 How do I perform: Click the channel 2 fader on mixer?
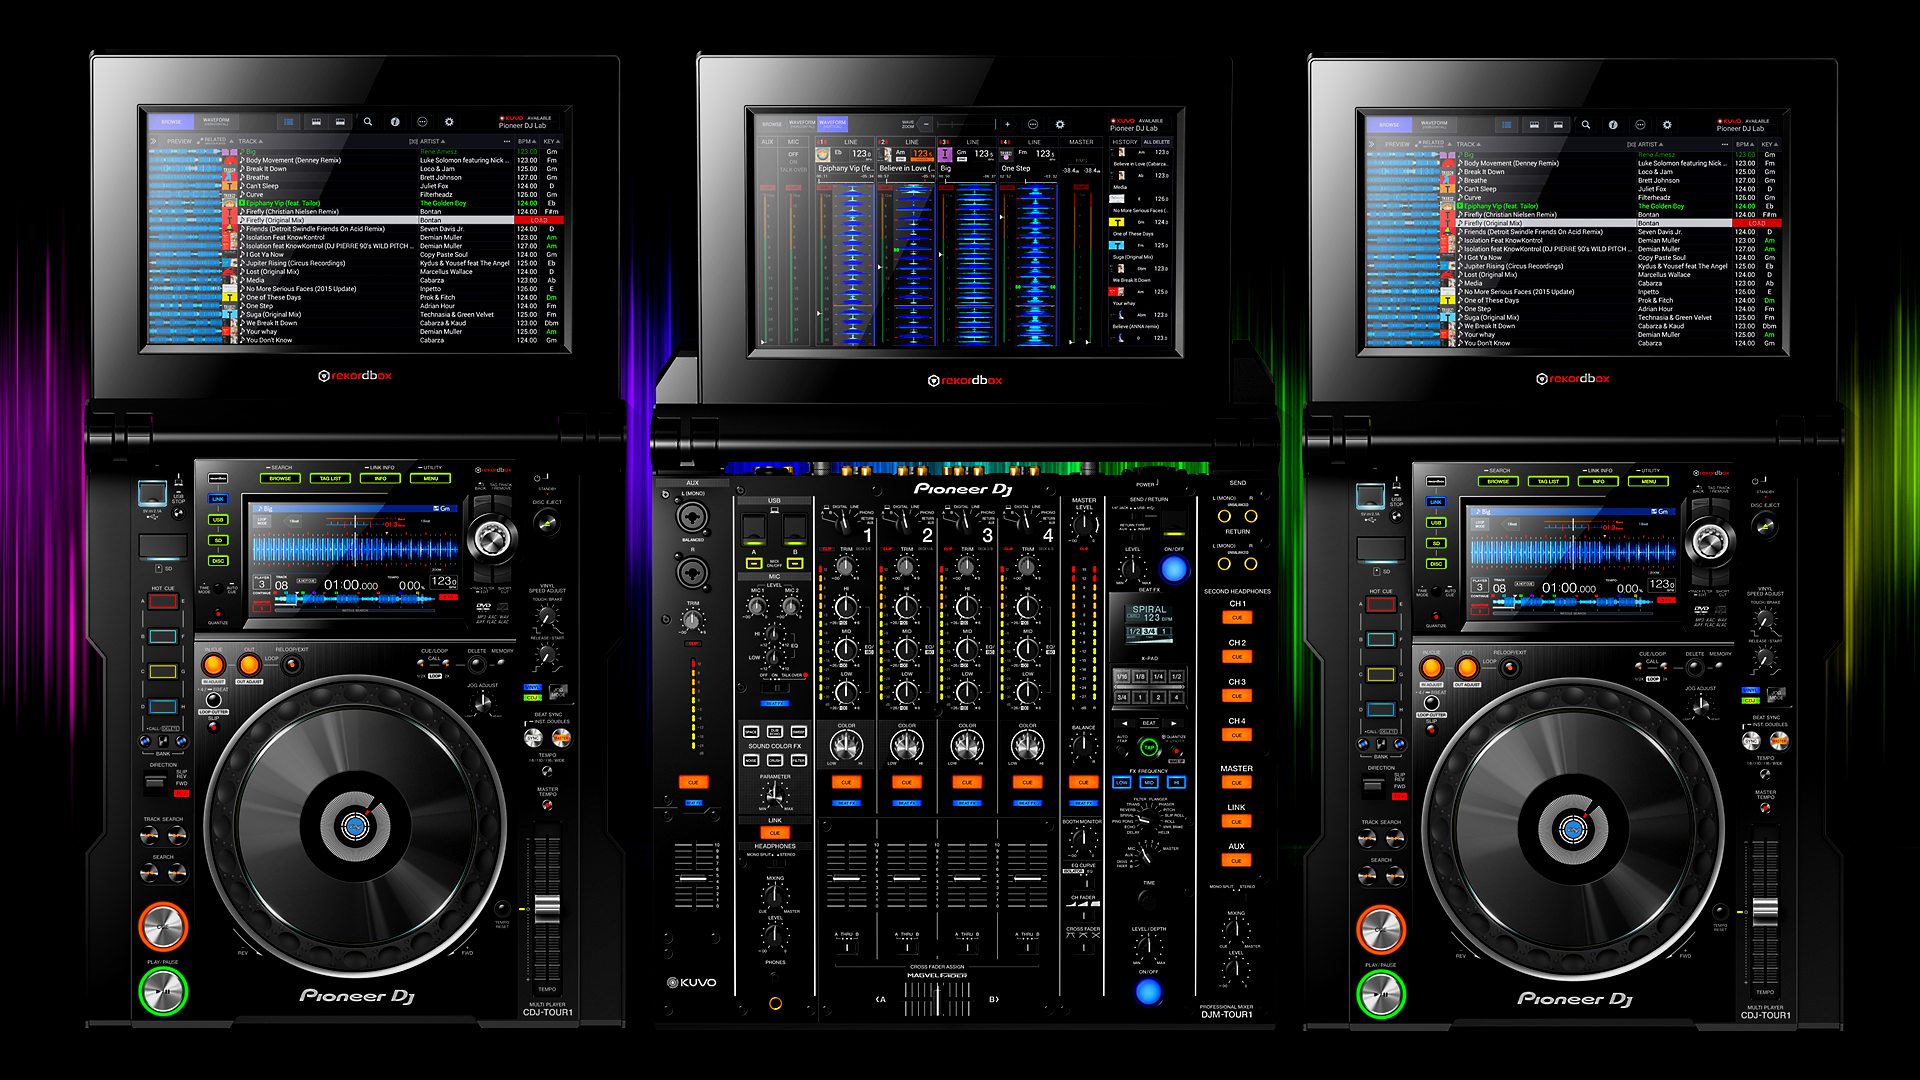click(x=907, y=876)
